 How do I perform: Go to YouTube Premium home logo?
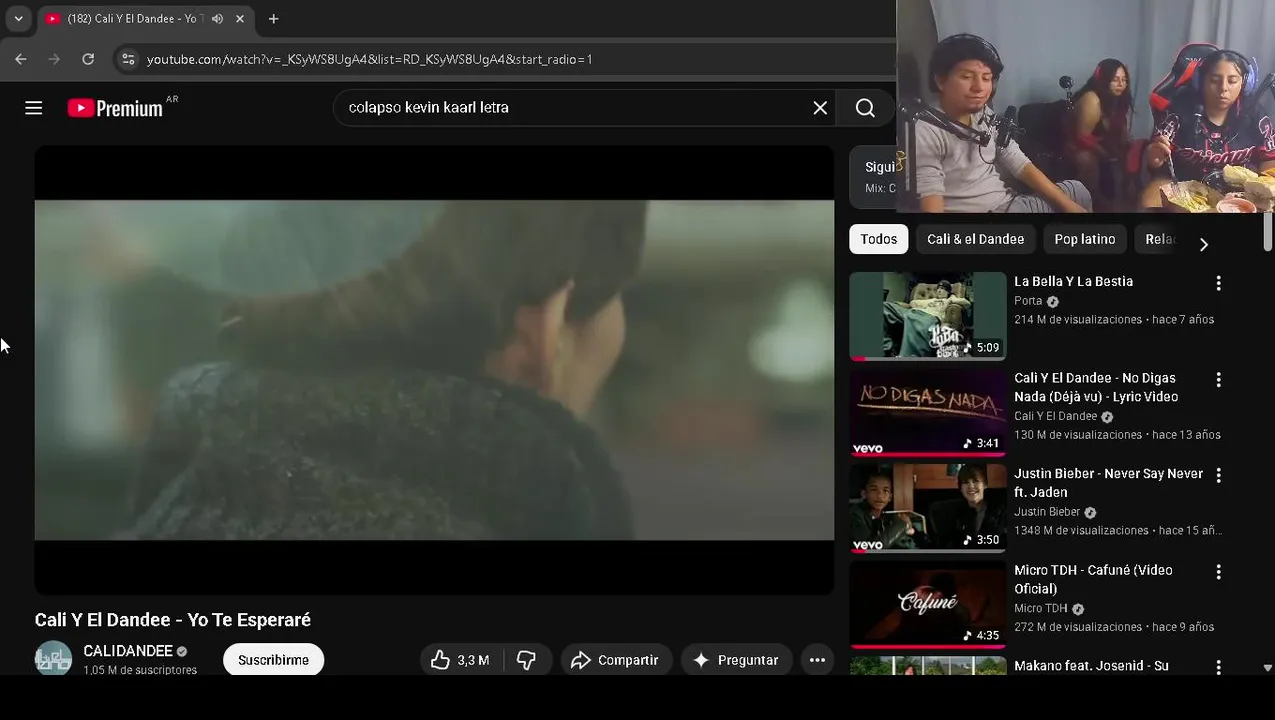115,108
